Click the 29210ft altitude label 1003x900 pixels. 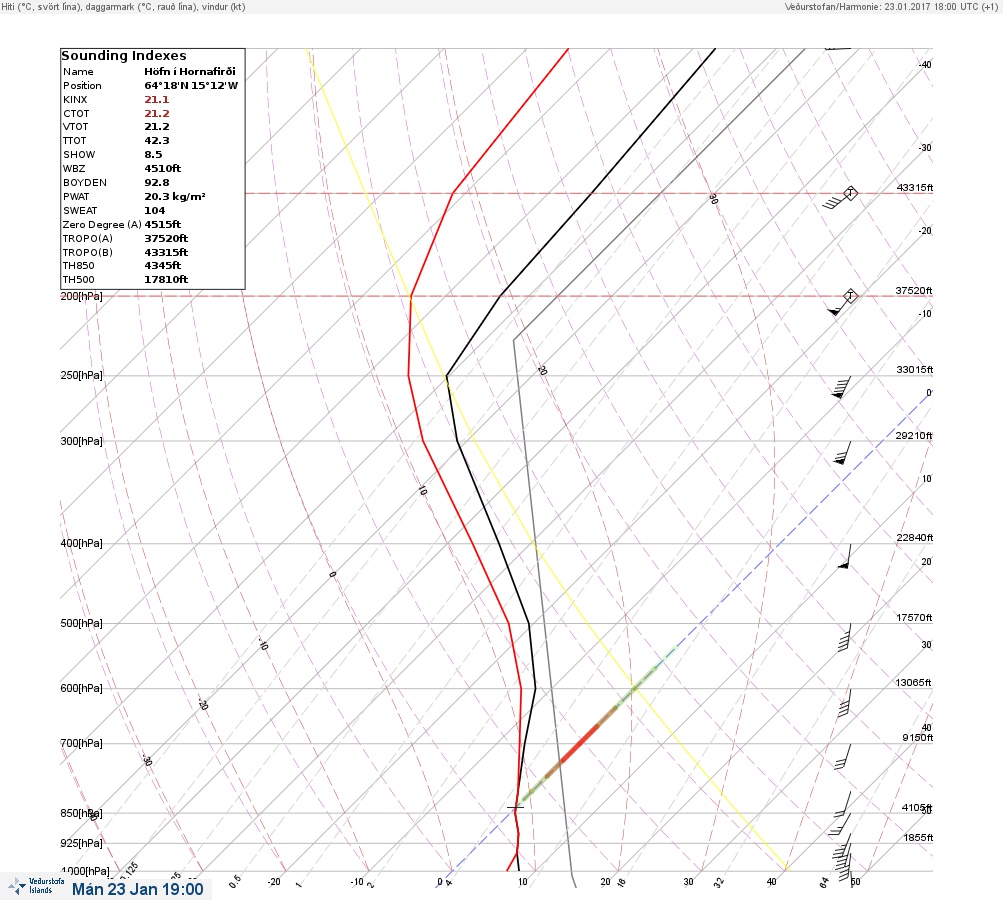coord(914,436)
